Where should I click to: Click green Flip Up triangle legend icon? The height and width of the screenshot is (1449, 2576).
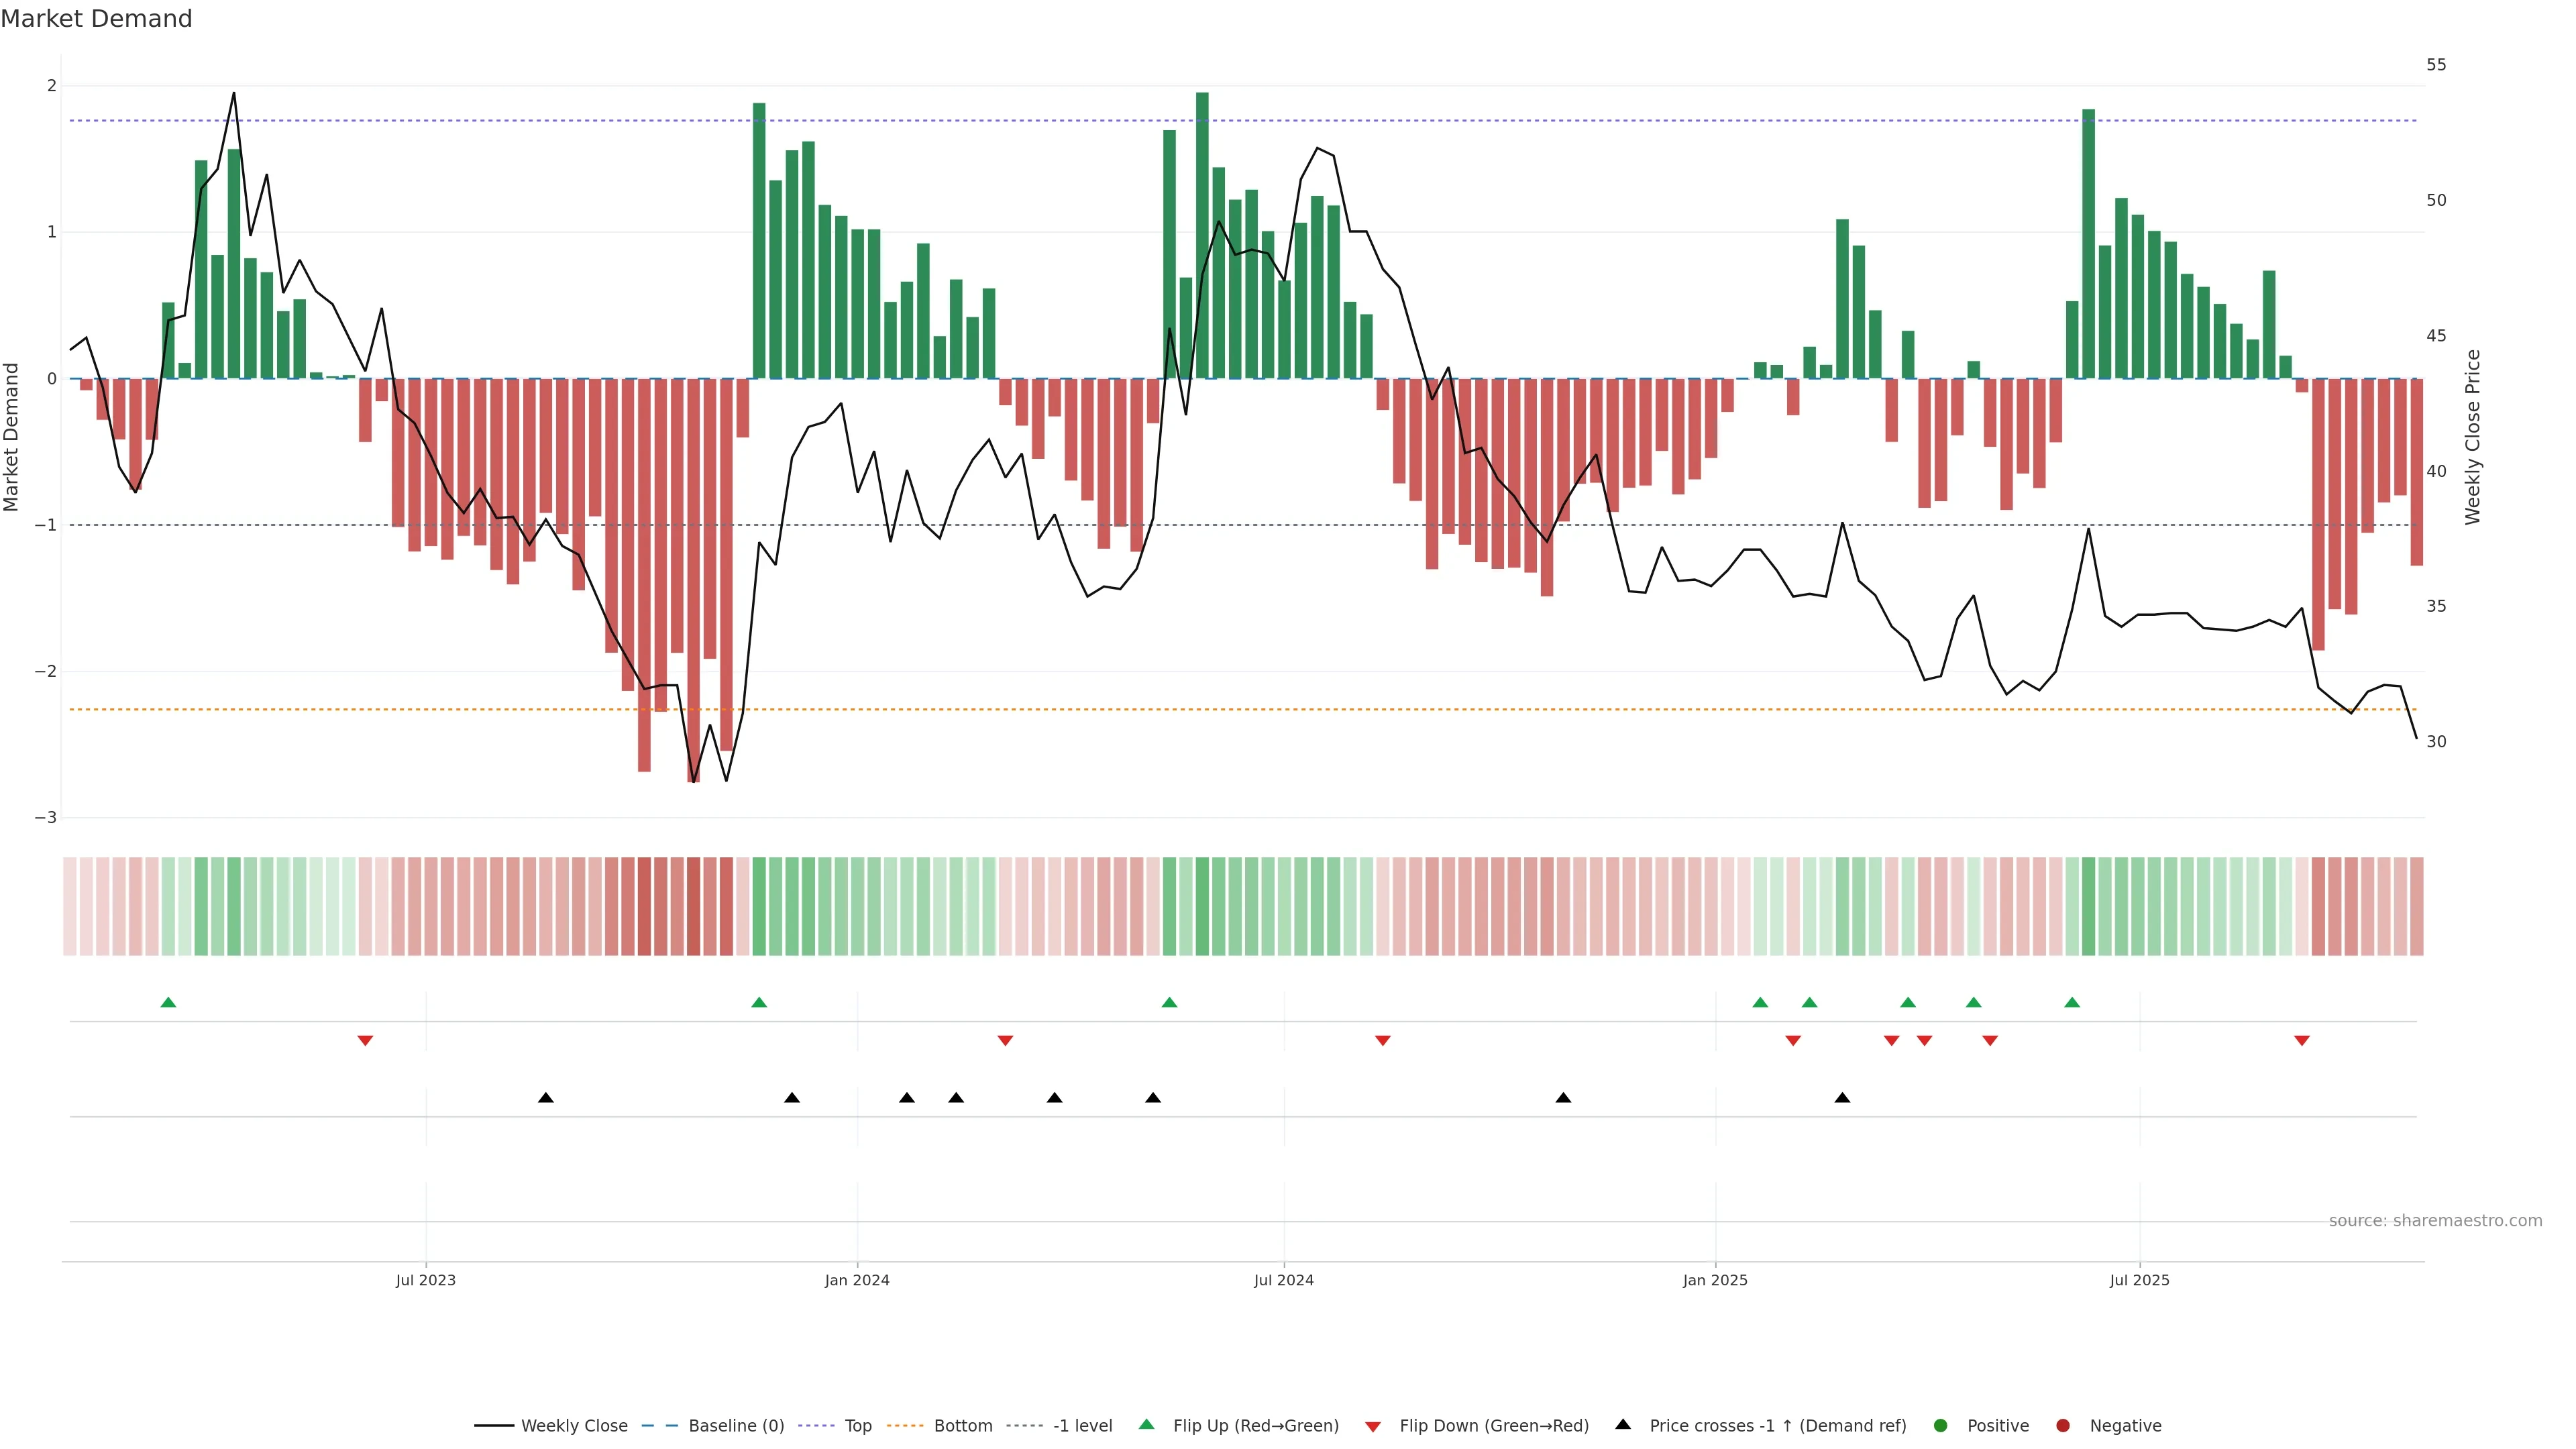tap(1147, 1425)
